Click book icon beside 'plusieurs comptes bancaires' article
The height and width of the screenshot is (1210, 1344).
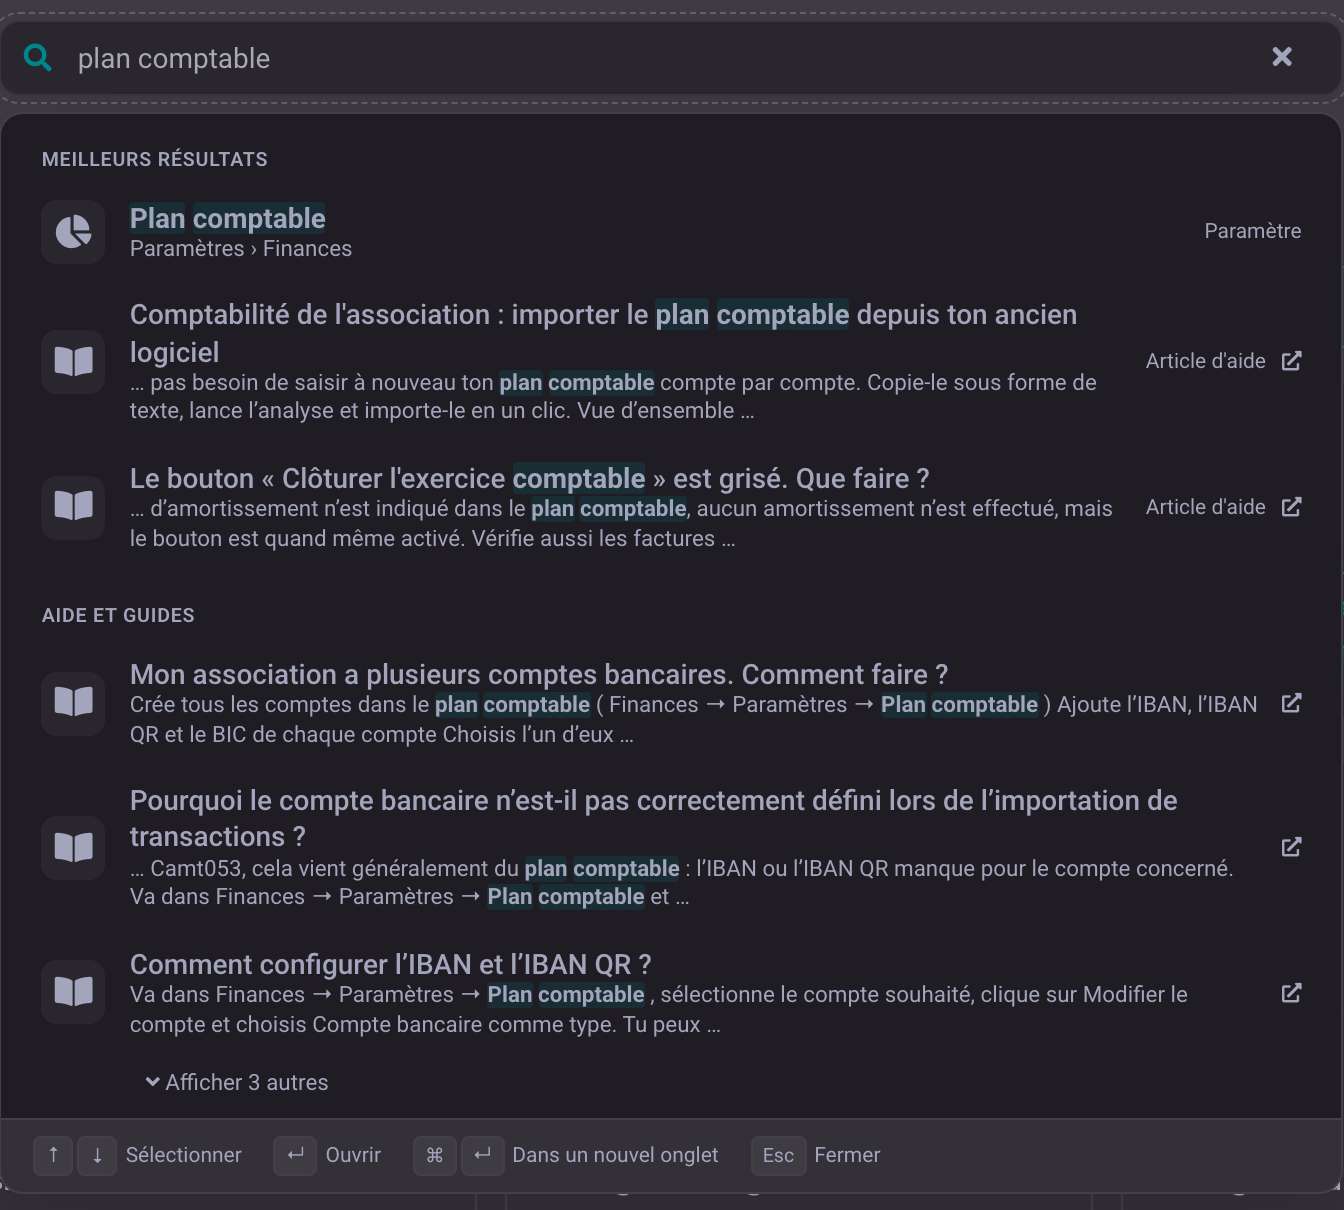pyautogui.click(x=73, y=703)
